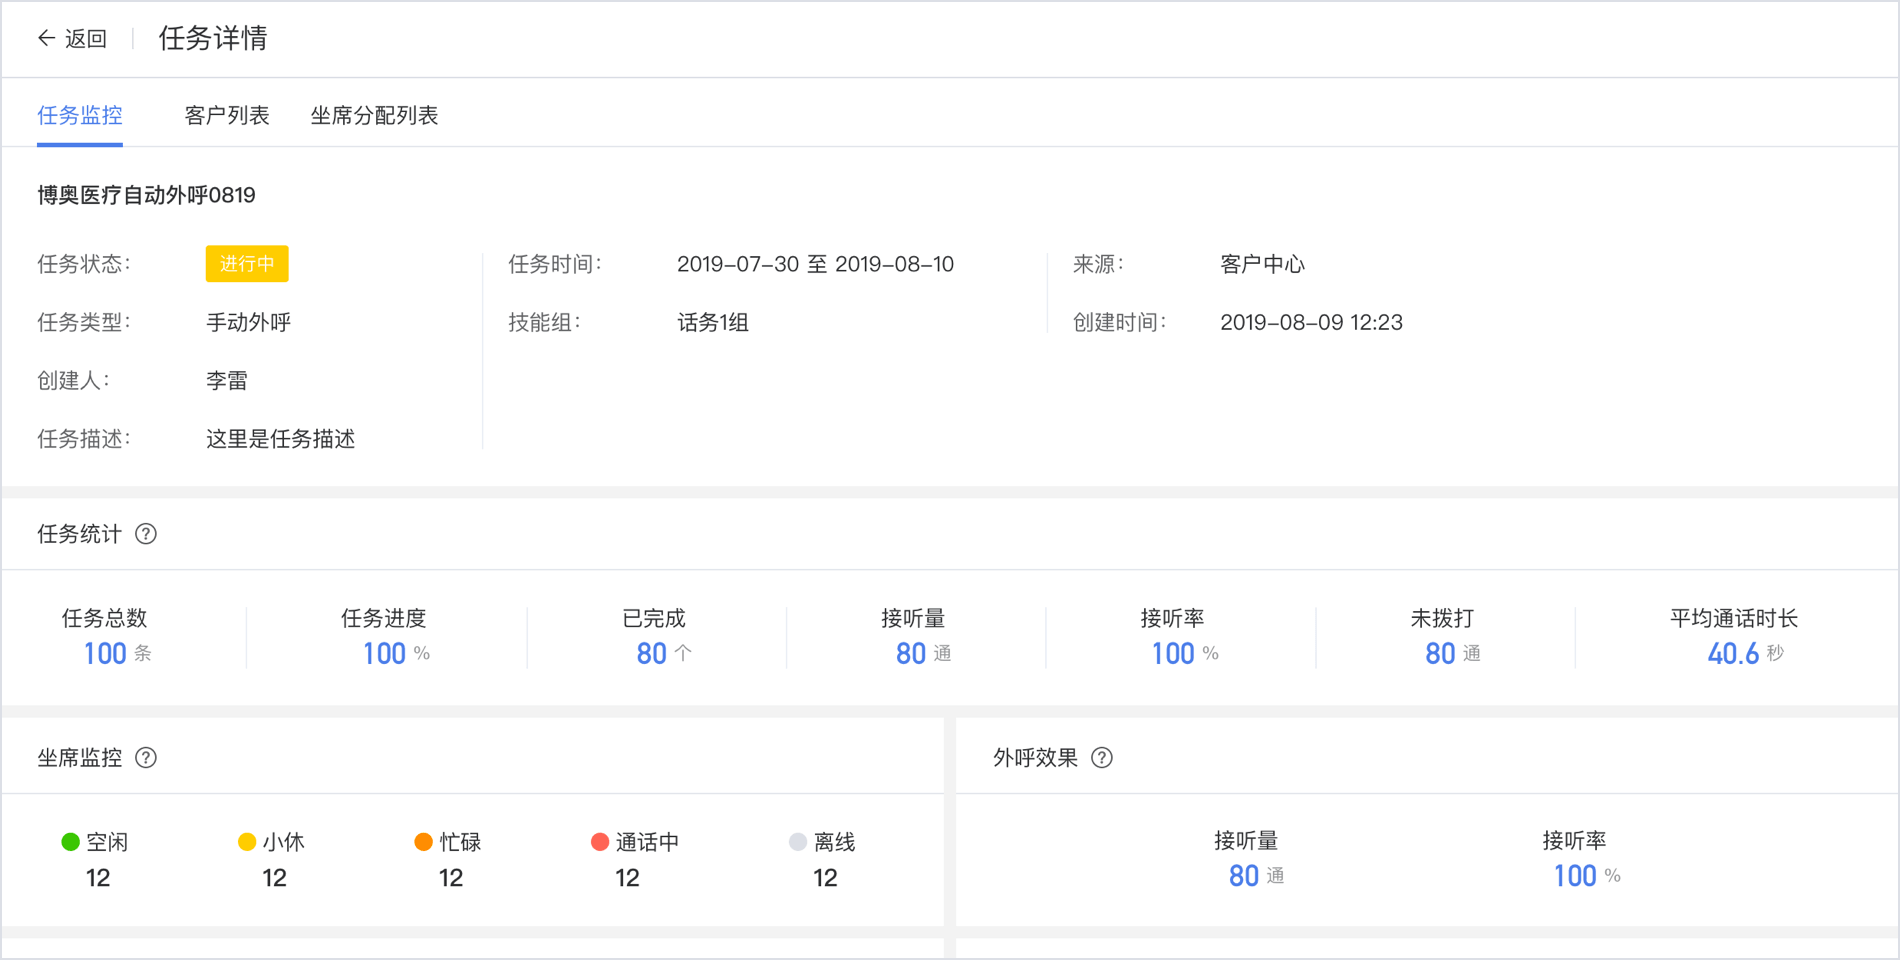This screenshot has height=960, width=1900.
Task: Click help icon beside 坐席监控
Action: 146,758
